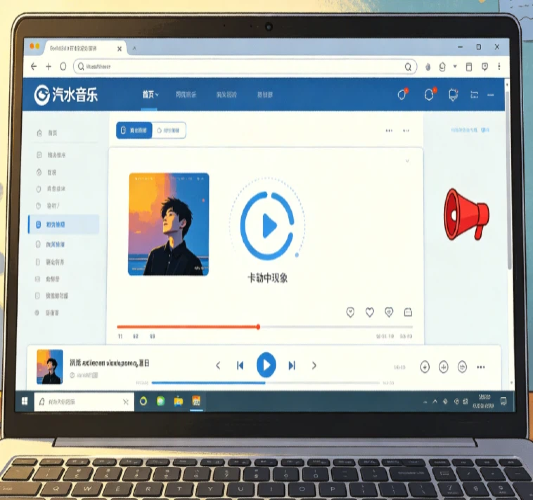This screenshot has width=533, height=500.
Task: Open the green chat app on the taskbar
Action: 161,401
